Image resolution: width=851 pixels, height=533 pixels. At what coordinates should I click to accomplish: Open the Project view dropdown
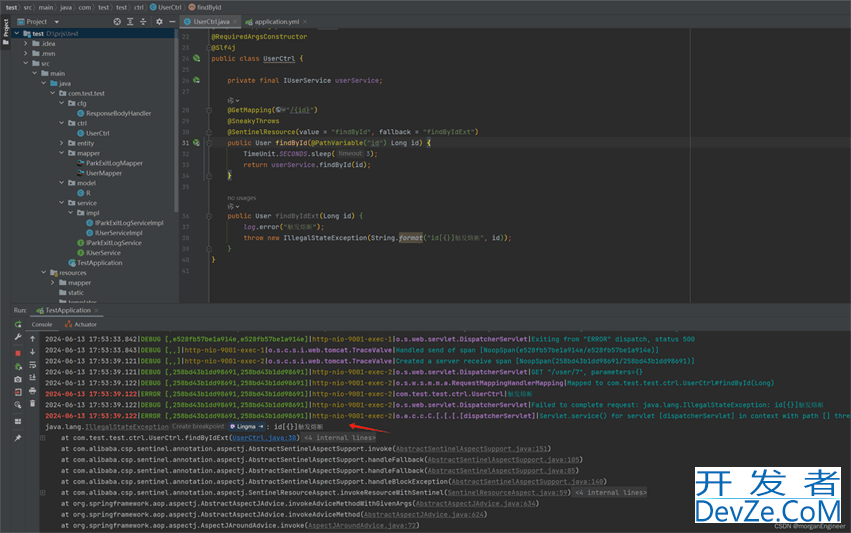coord(56,22)
